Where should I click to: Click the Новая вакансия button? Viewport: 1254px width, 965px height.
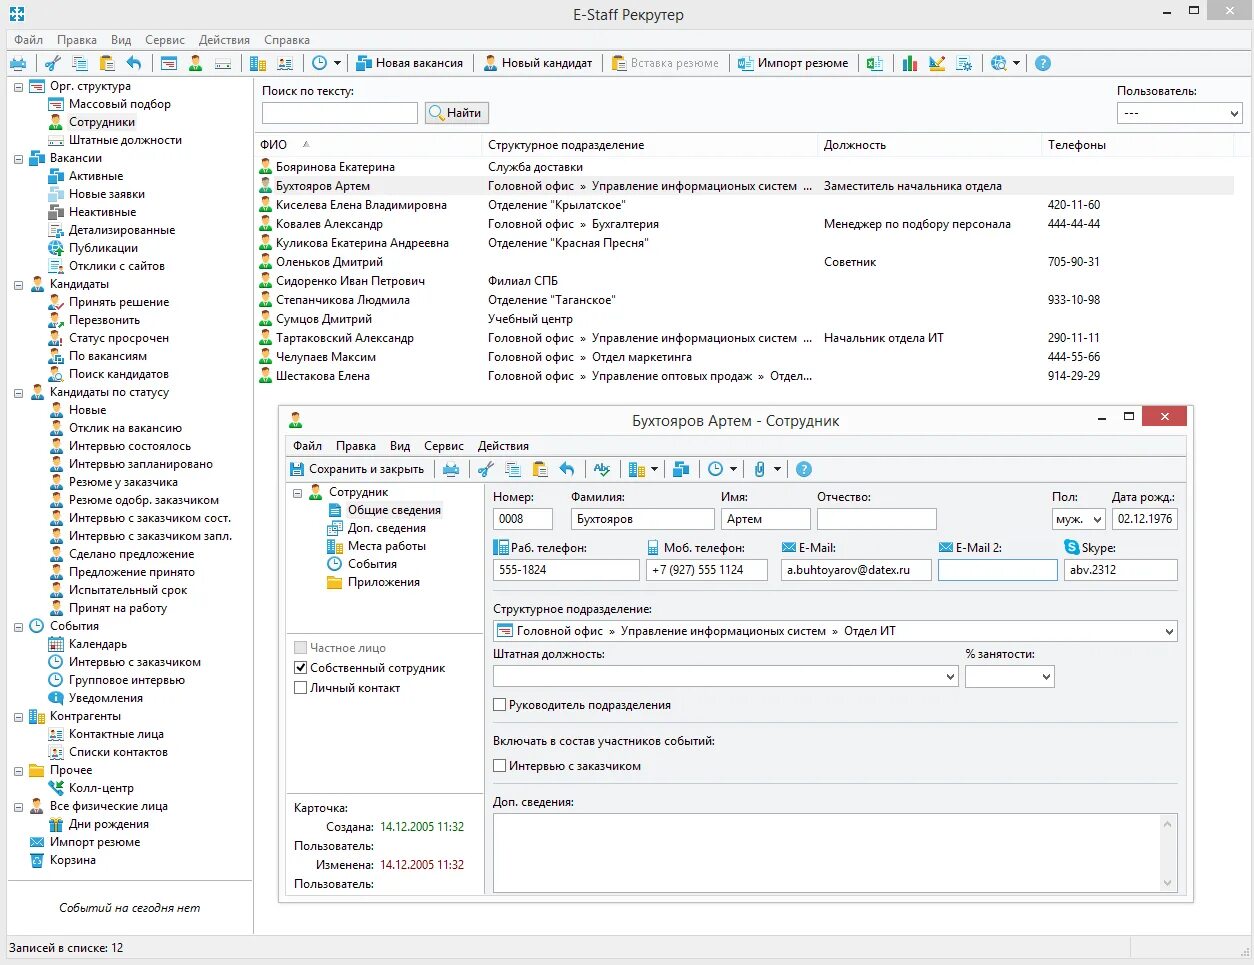coord(411,63)
